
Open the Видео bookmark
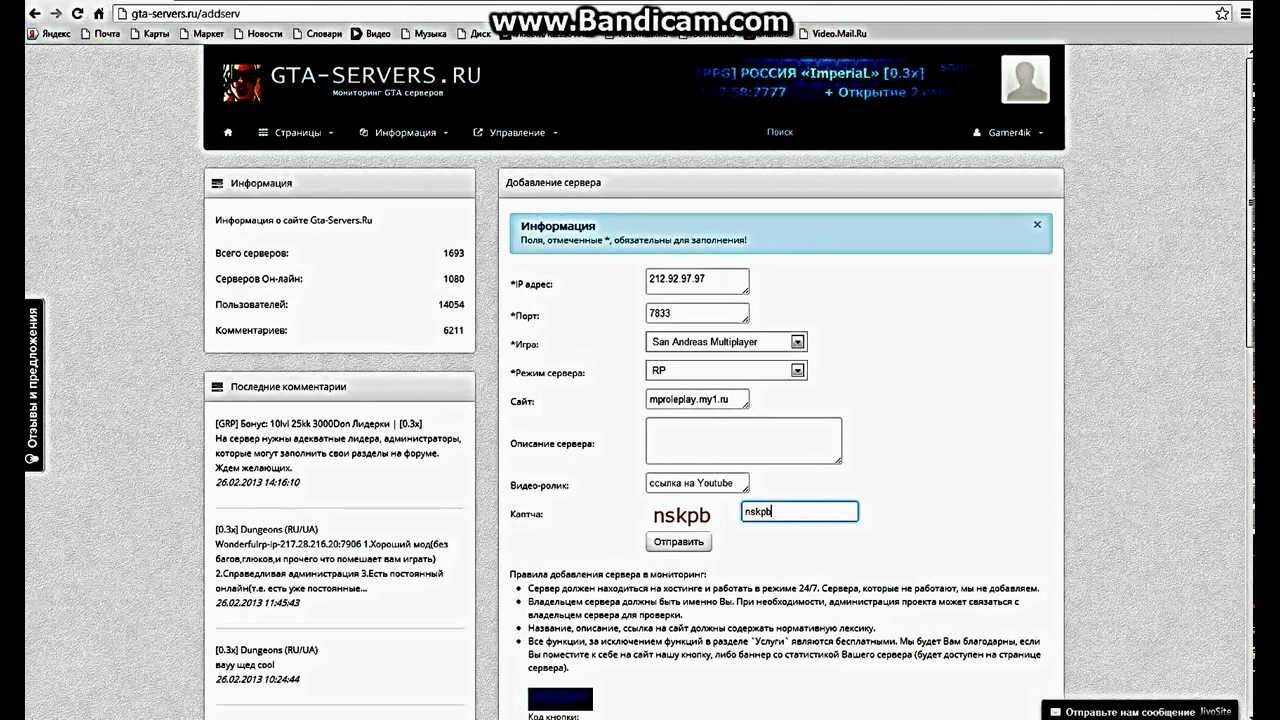[x=371, y=34]
